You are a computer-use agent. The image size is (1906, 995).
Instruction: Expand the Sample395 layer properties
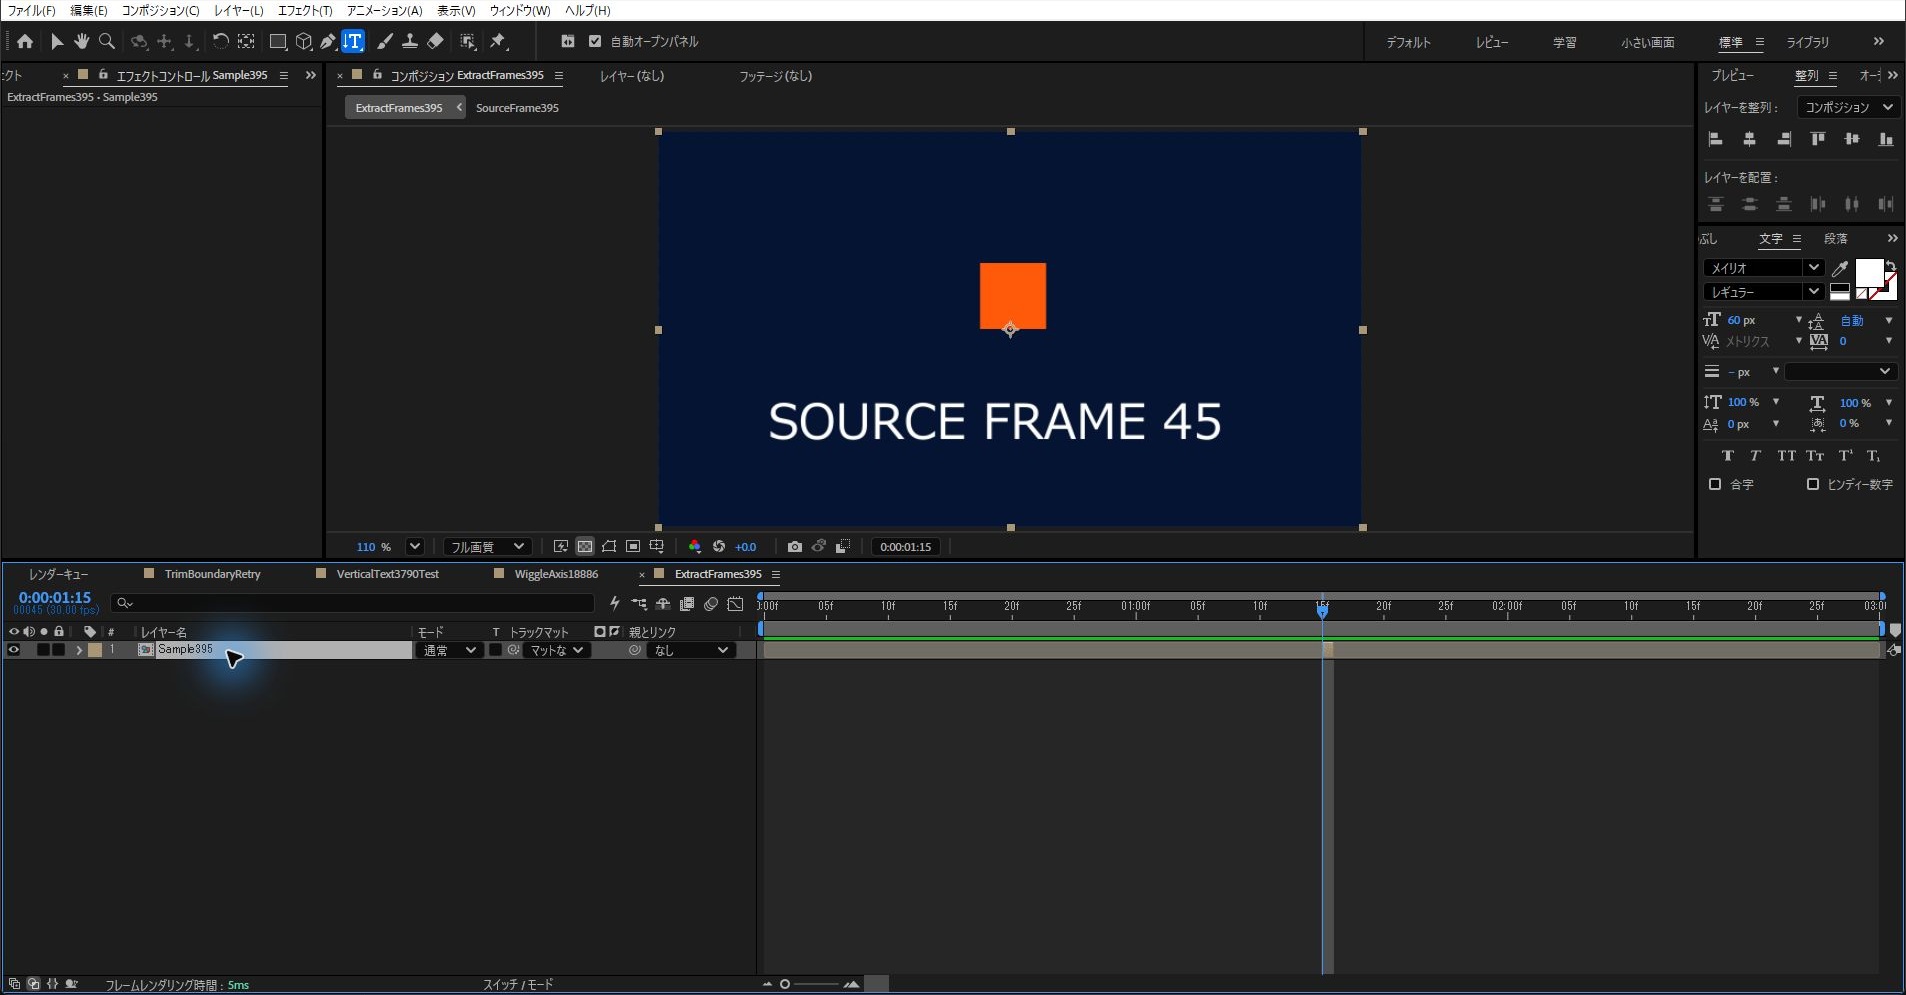[79, 650]
